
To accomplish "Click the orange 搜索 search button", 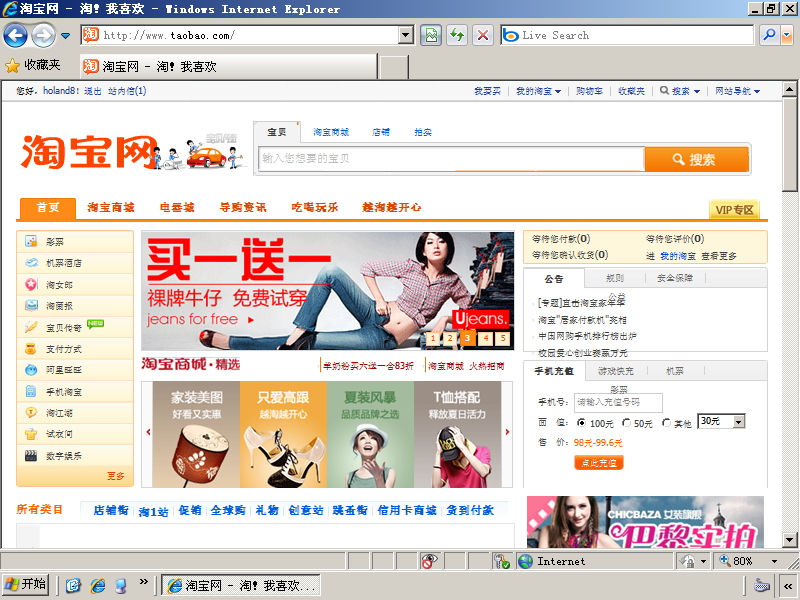I will (697, 159).
